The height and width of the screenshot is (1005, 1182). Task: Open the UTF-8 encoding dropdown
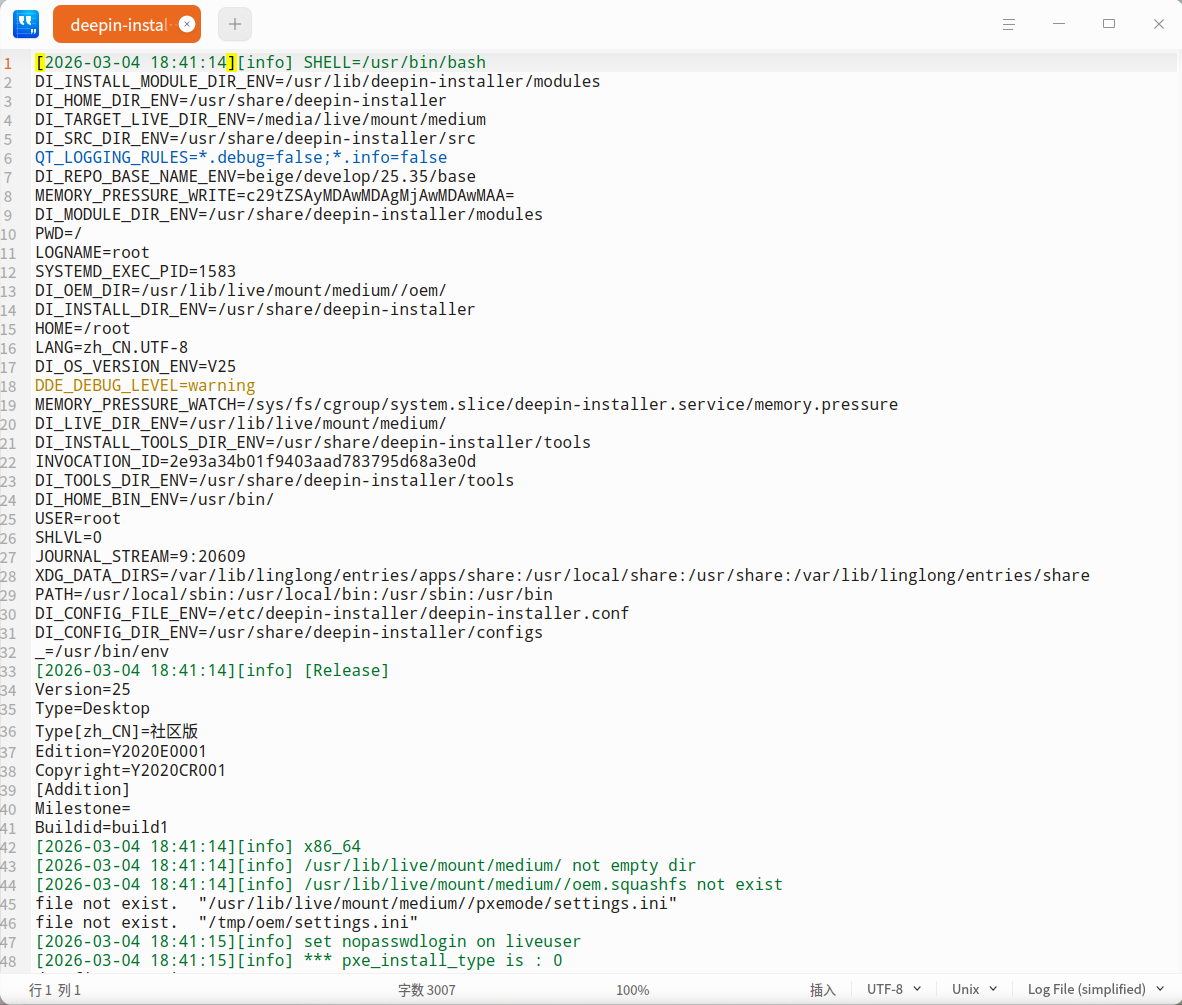coord(891,989)
